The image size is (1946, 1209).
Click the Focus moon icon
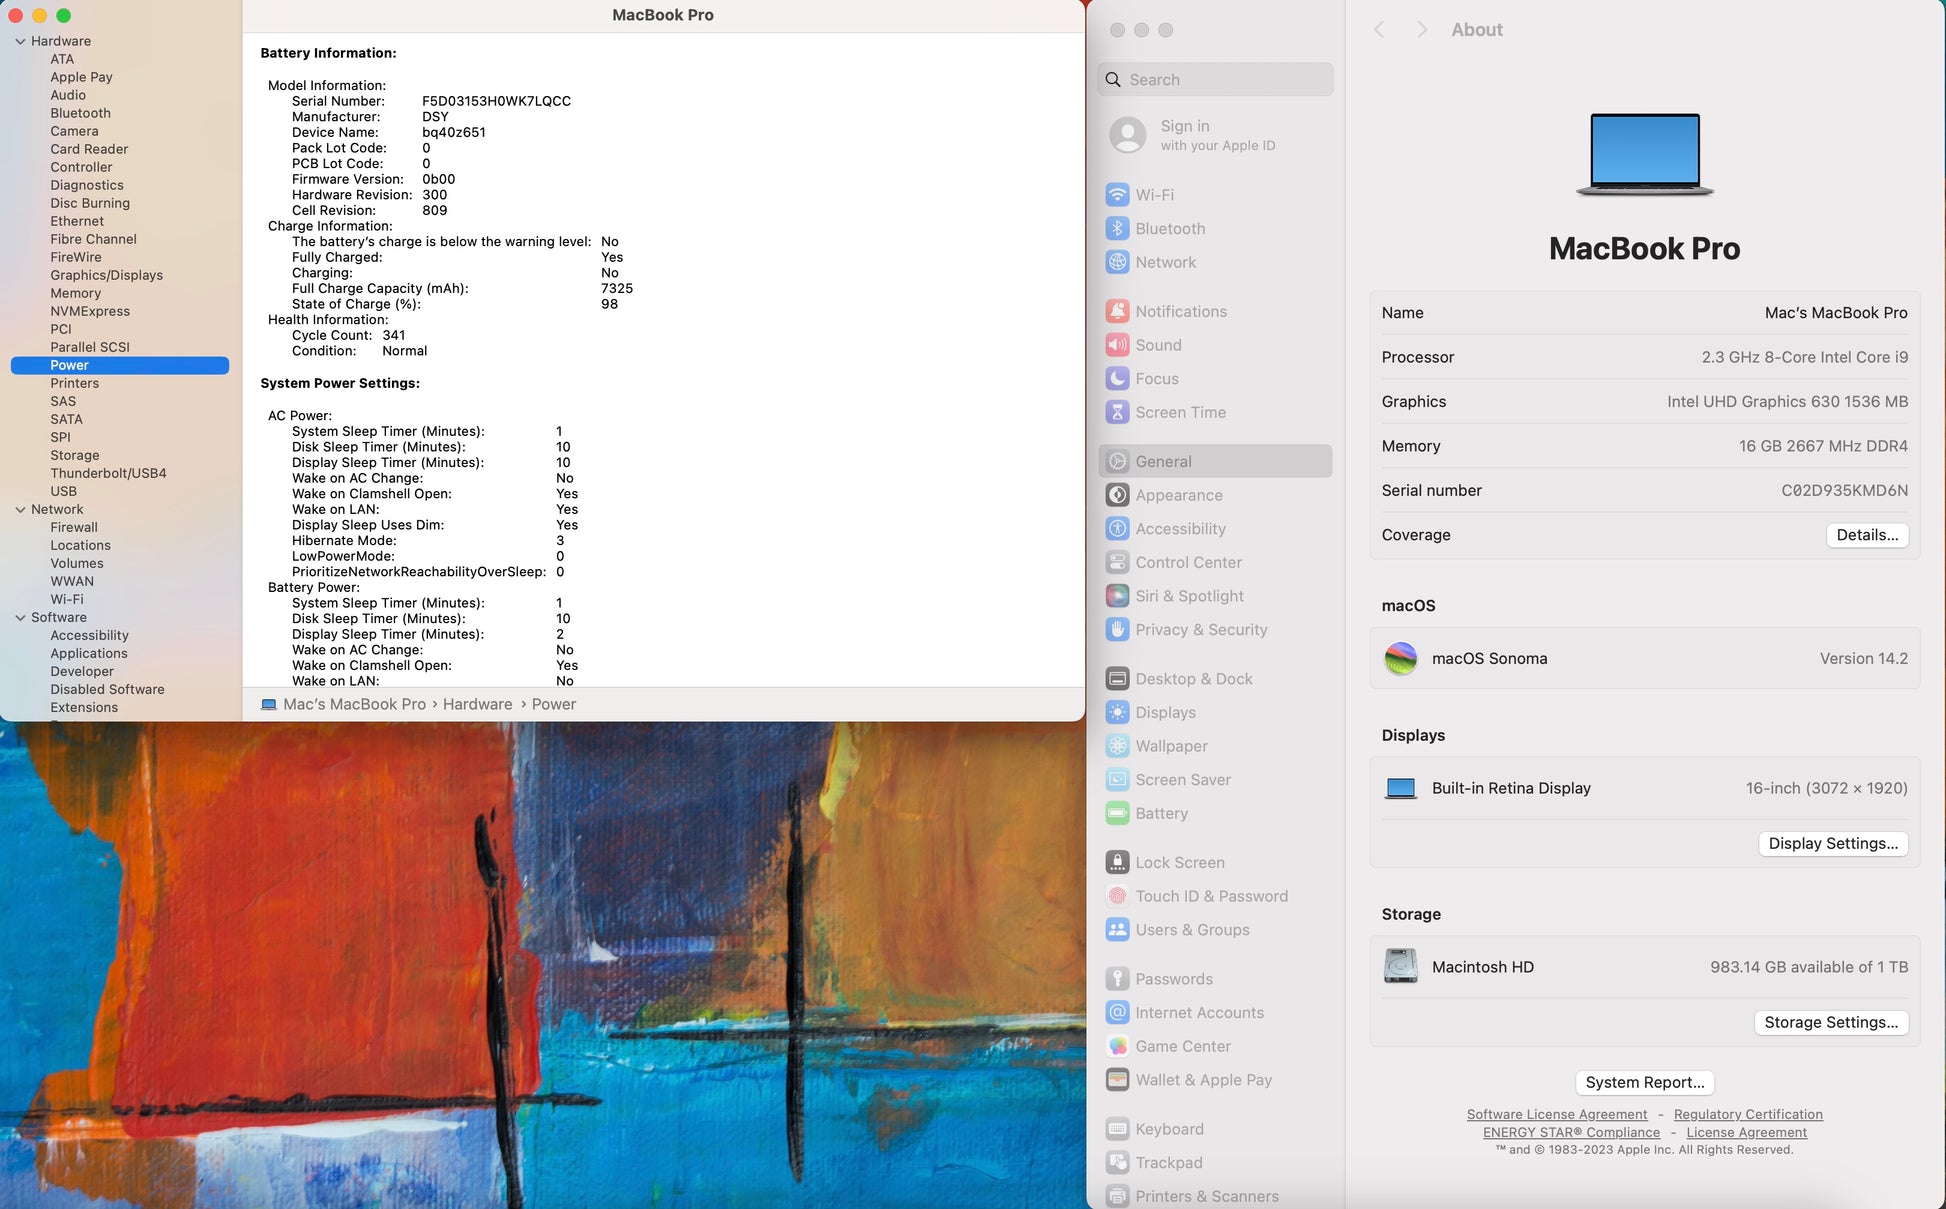point(1117,379)
